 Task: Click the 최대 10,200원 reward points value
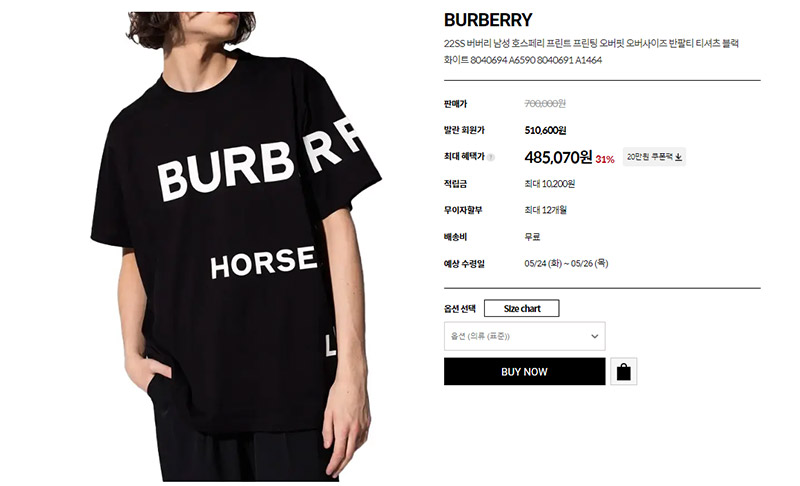pos(549,184)
